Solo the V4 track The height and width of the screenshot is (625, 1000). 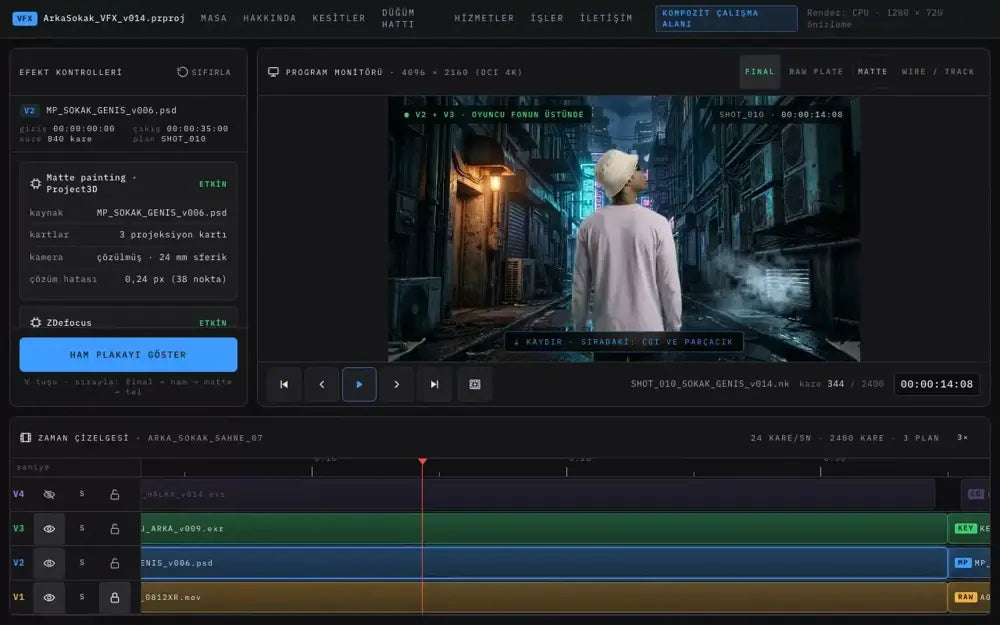(82, 494)
